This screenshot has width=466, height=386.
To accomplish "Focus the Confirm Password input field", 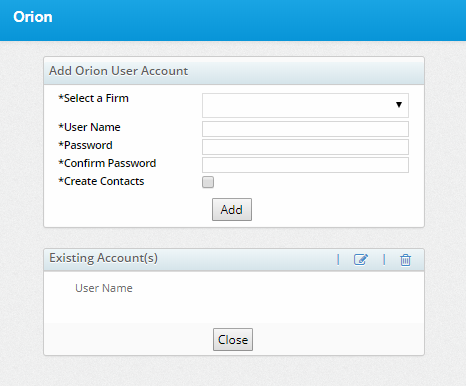I will pyautogui.click(x=305, y=165).
